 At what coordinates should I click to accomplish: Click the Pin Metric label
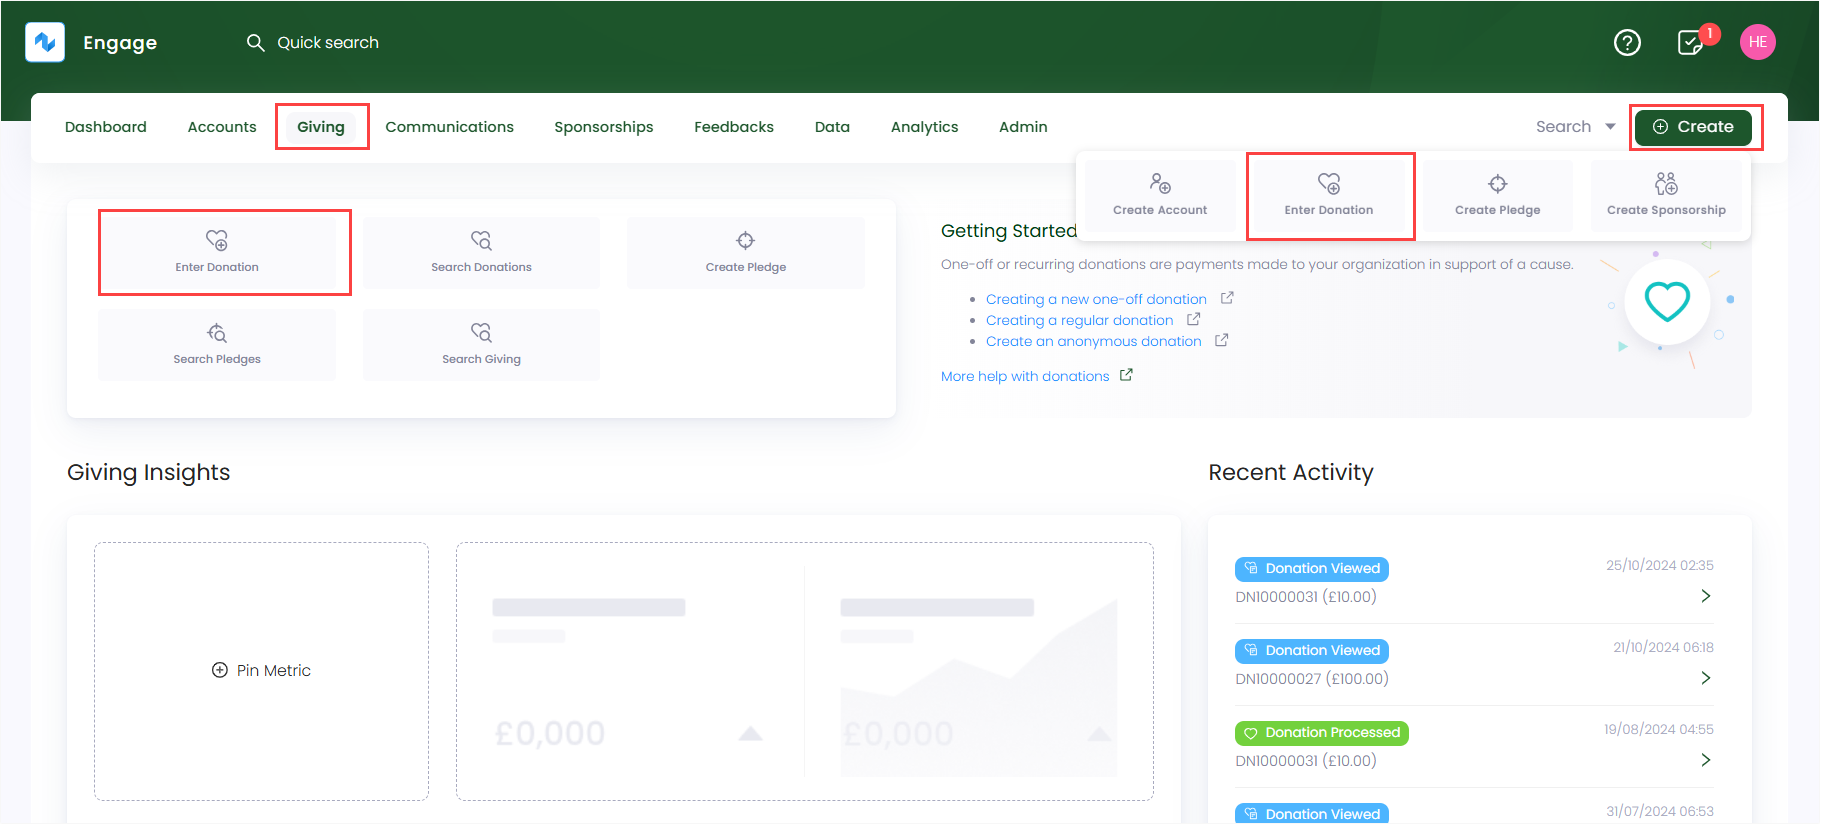(274, 670)
